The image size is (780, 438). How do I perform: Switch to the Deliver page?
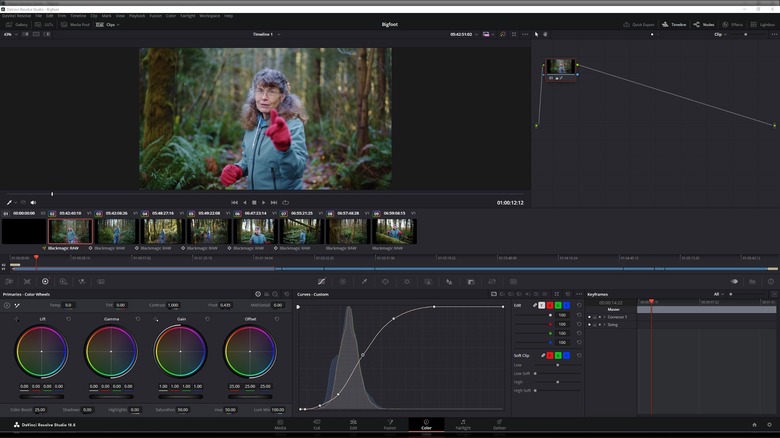point(499,425)
